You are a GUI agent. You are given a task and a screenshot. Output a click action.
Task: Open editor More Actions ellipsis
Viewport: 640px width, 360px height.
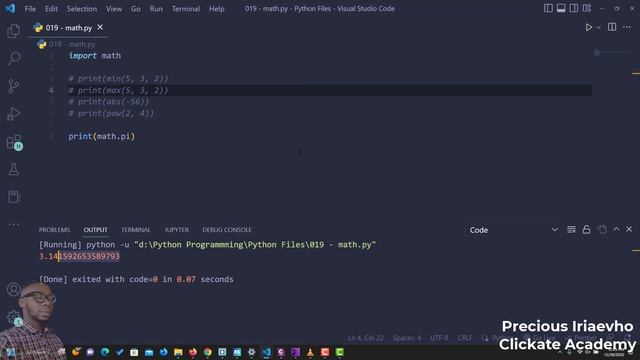(627, 27)
